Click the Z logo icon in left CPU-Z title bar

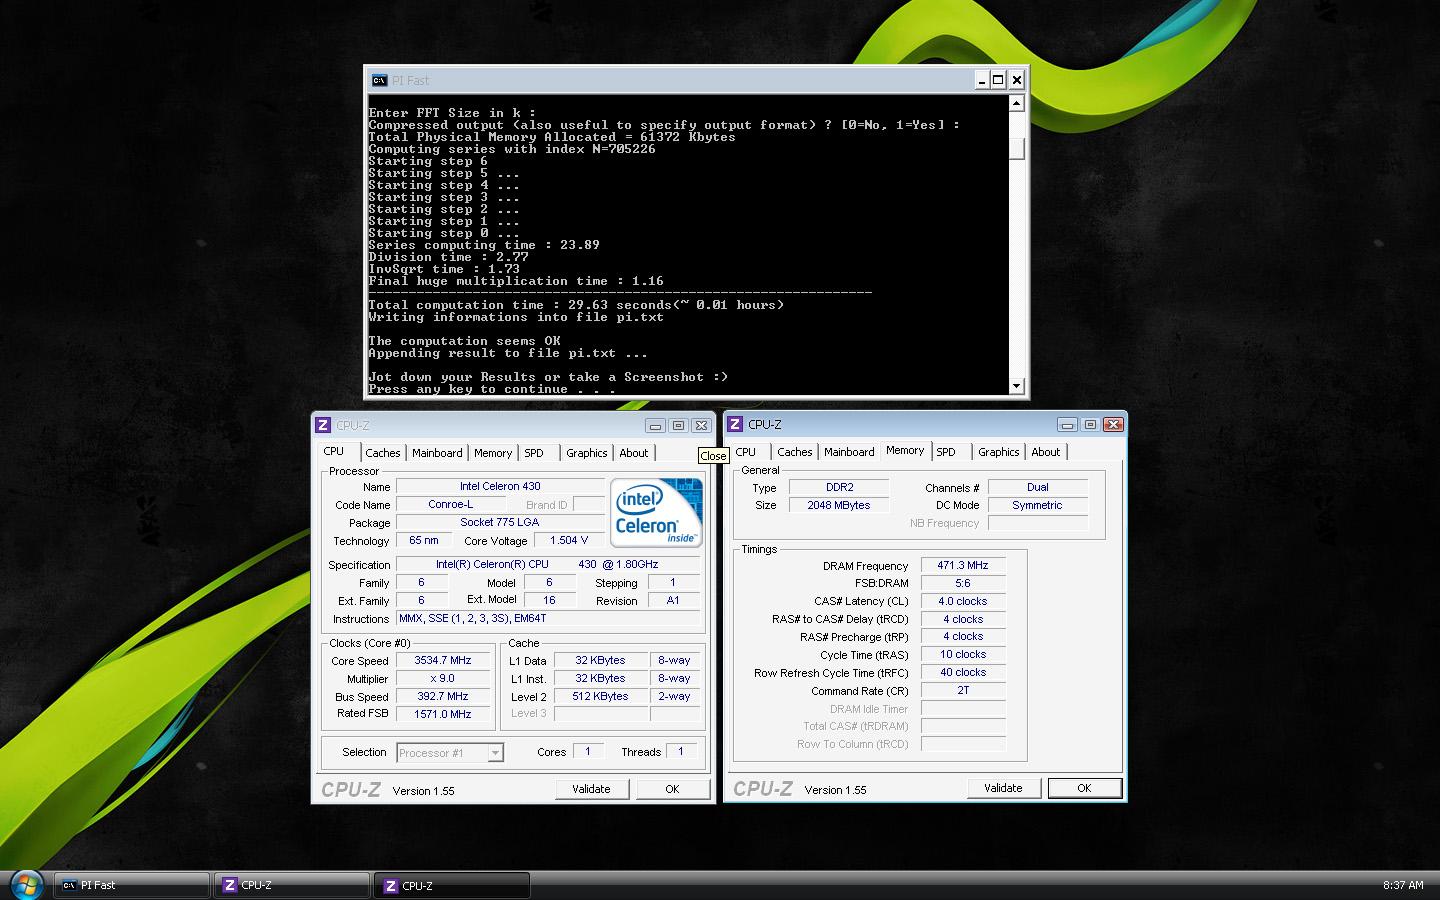[x=323, y=425]
